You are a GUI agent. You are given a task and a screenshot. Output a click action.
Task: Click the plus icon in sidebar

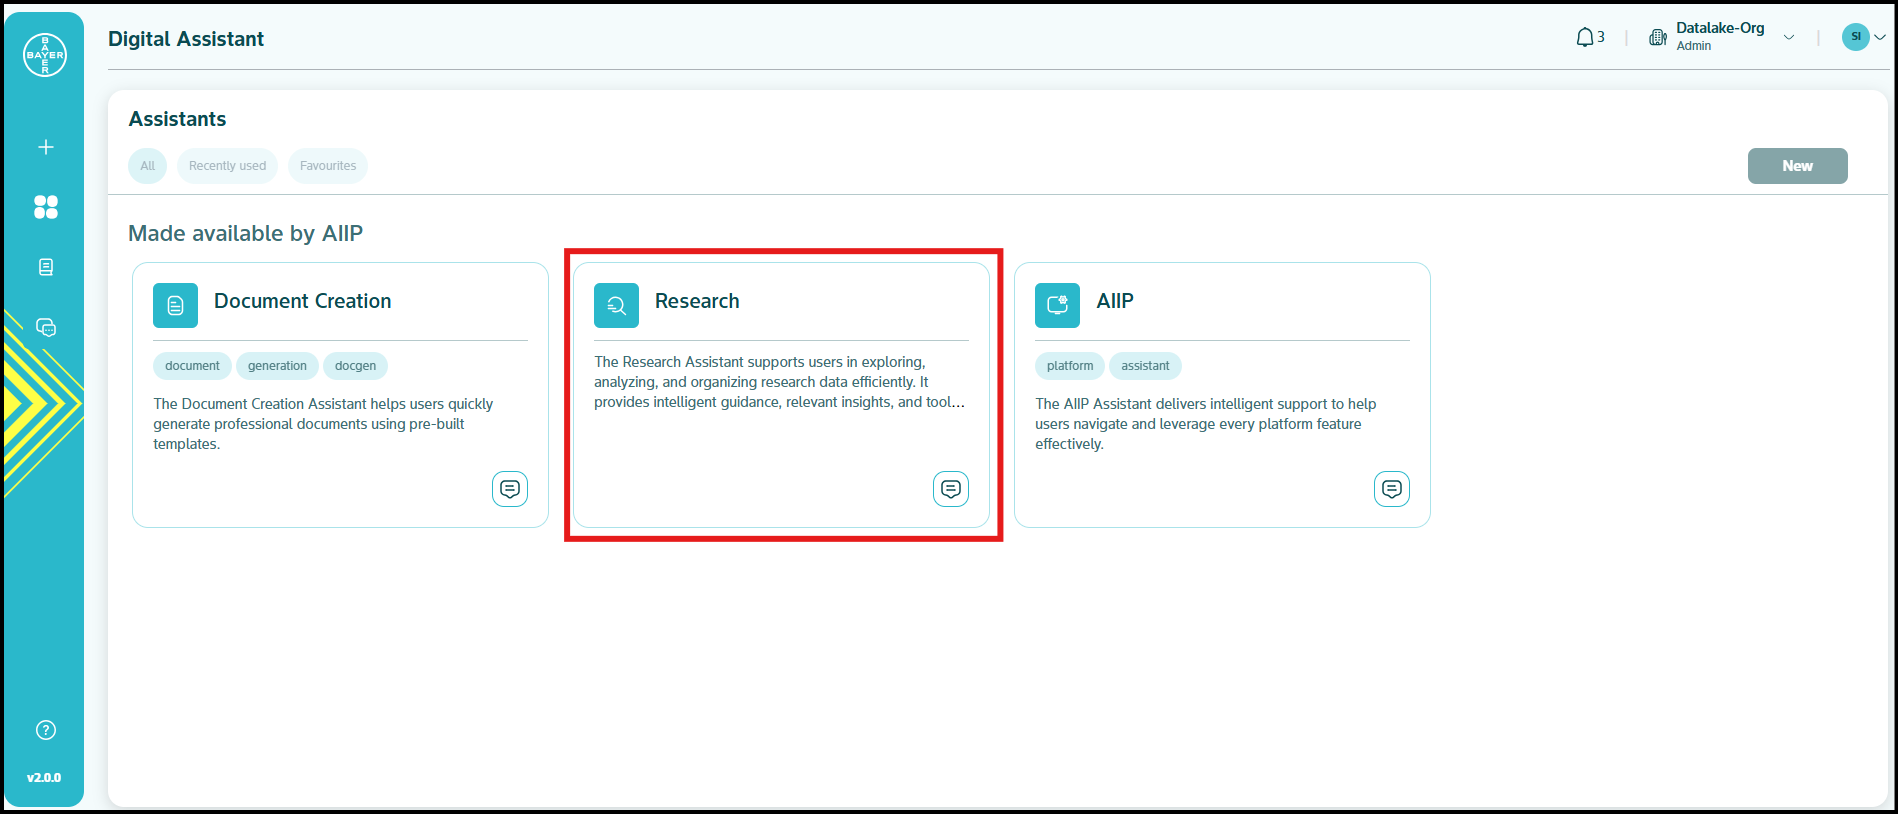(x=46, y=147)
